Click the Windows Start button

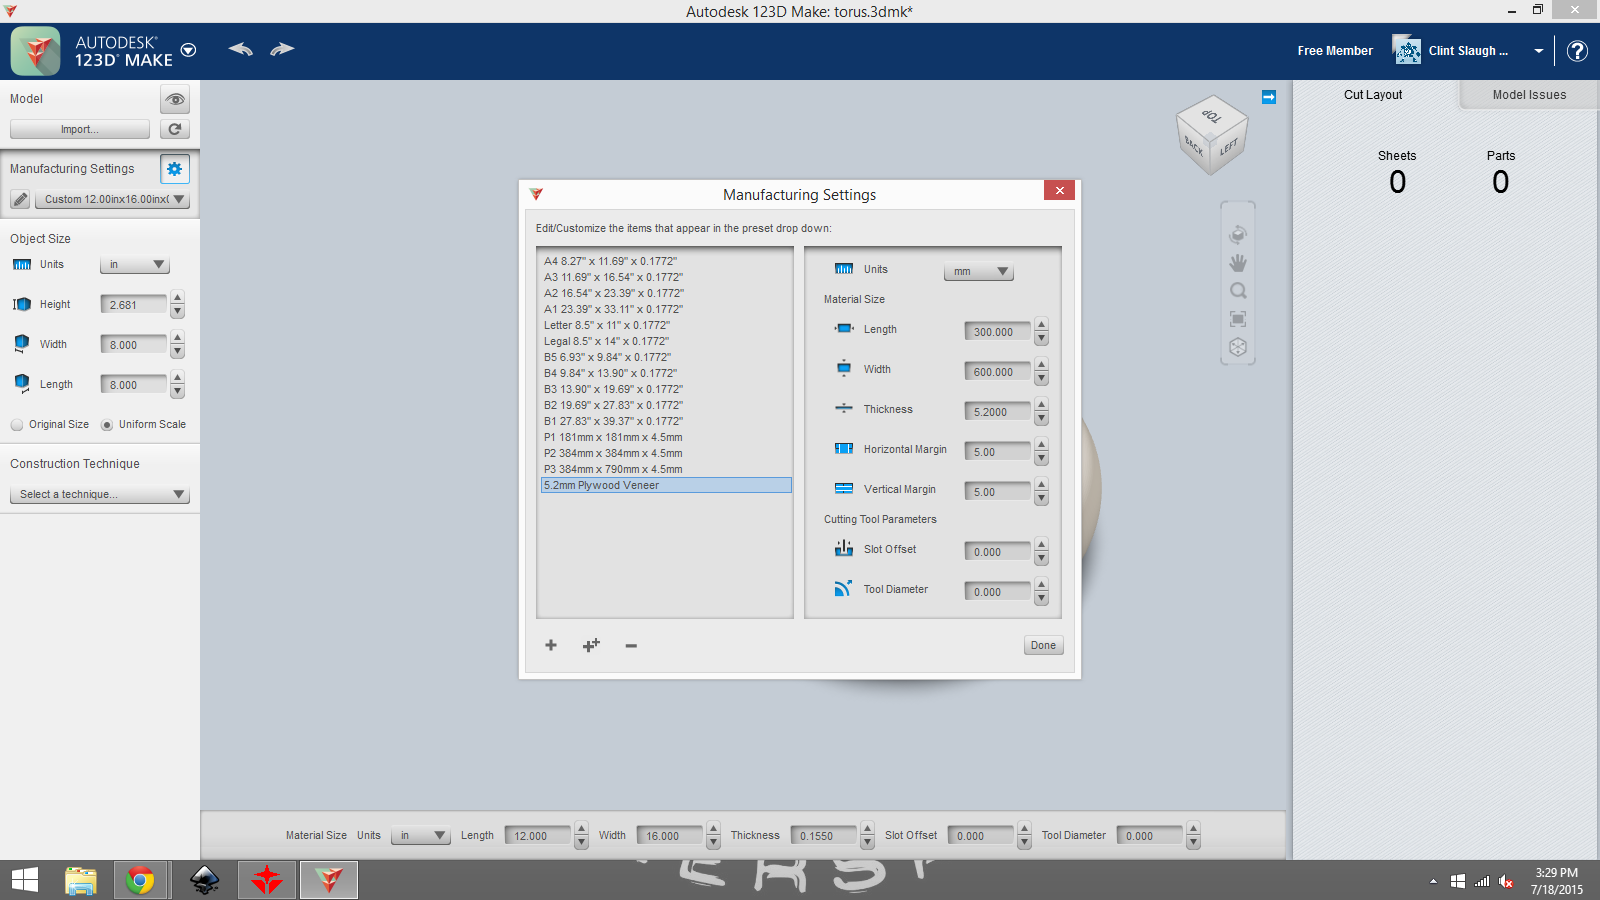click(x=25, y=880)
